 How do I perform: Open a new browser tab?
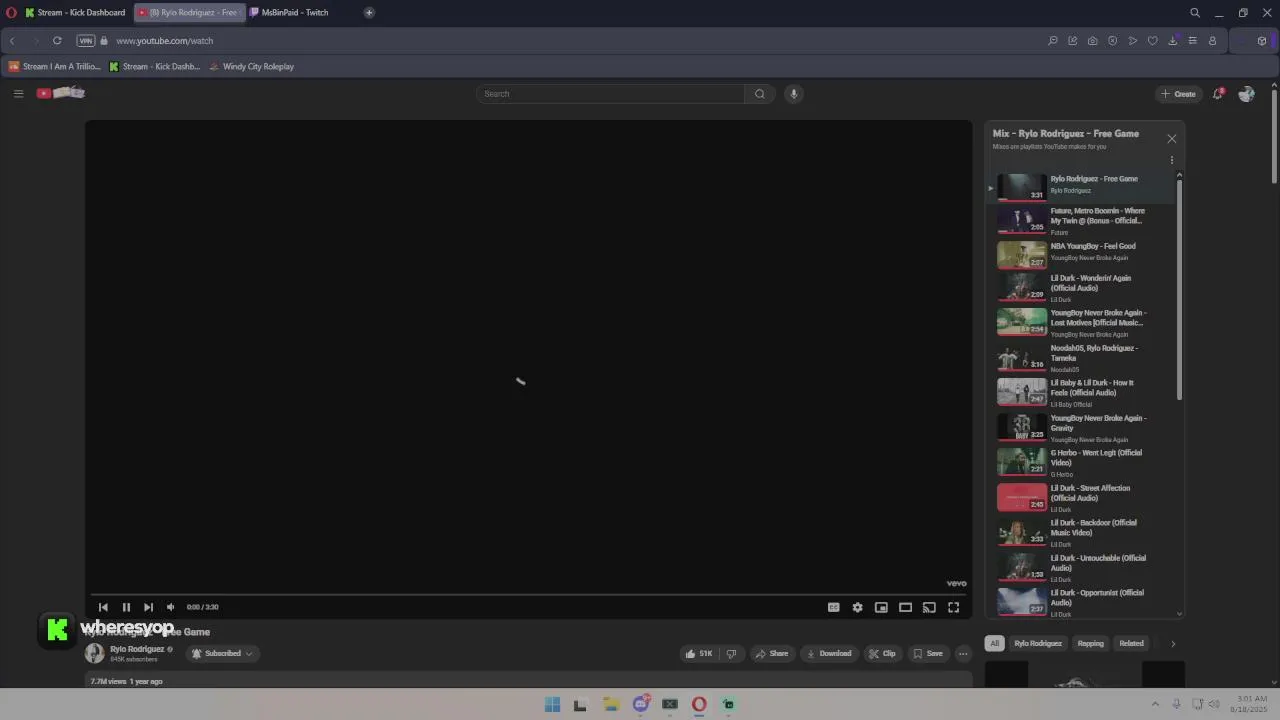[x=369, y=13]
